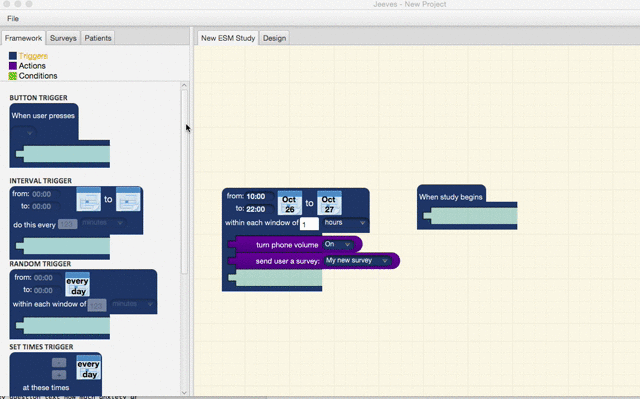This screenshot has width=640, height=399.
Task: Click the Button Trigger palette block
Action: (x=59, y=135)
